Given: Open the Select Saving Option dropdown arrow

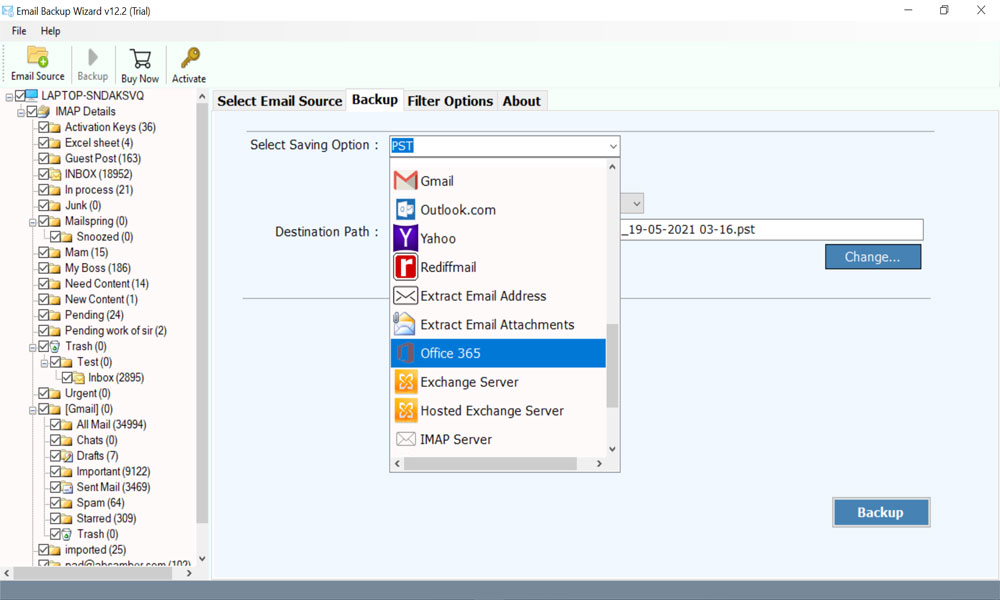Looking at the screenshot, I should click(612, 146).
